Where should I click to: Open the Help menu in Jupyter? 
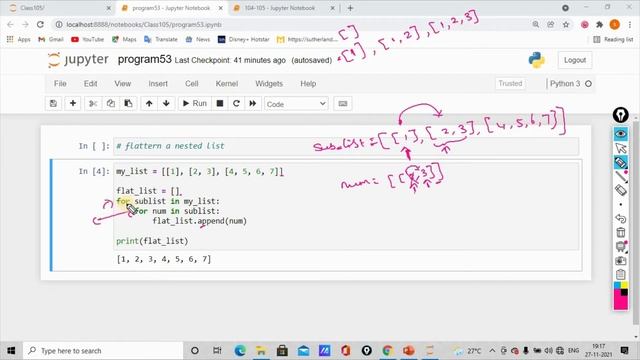[308, 84]
